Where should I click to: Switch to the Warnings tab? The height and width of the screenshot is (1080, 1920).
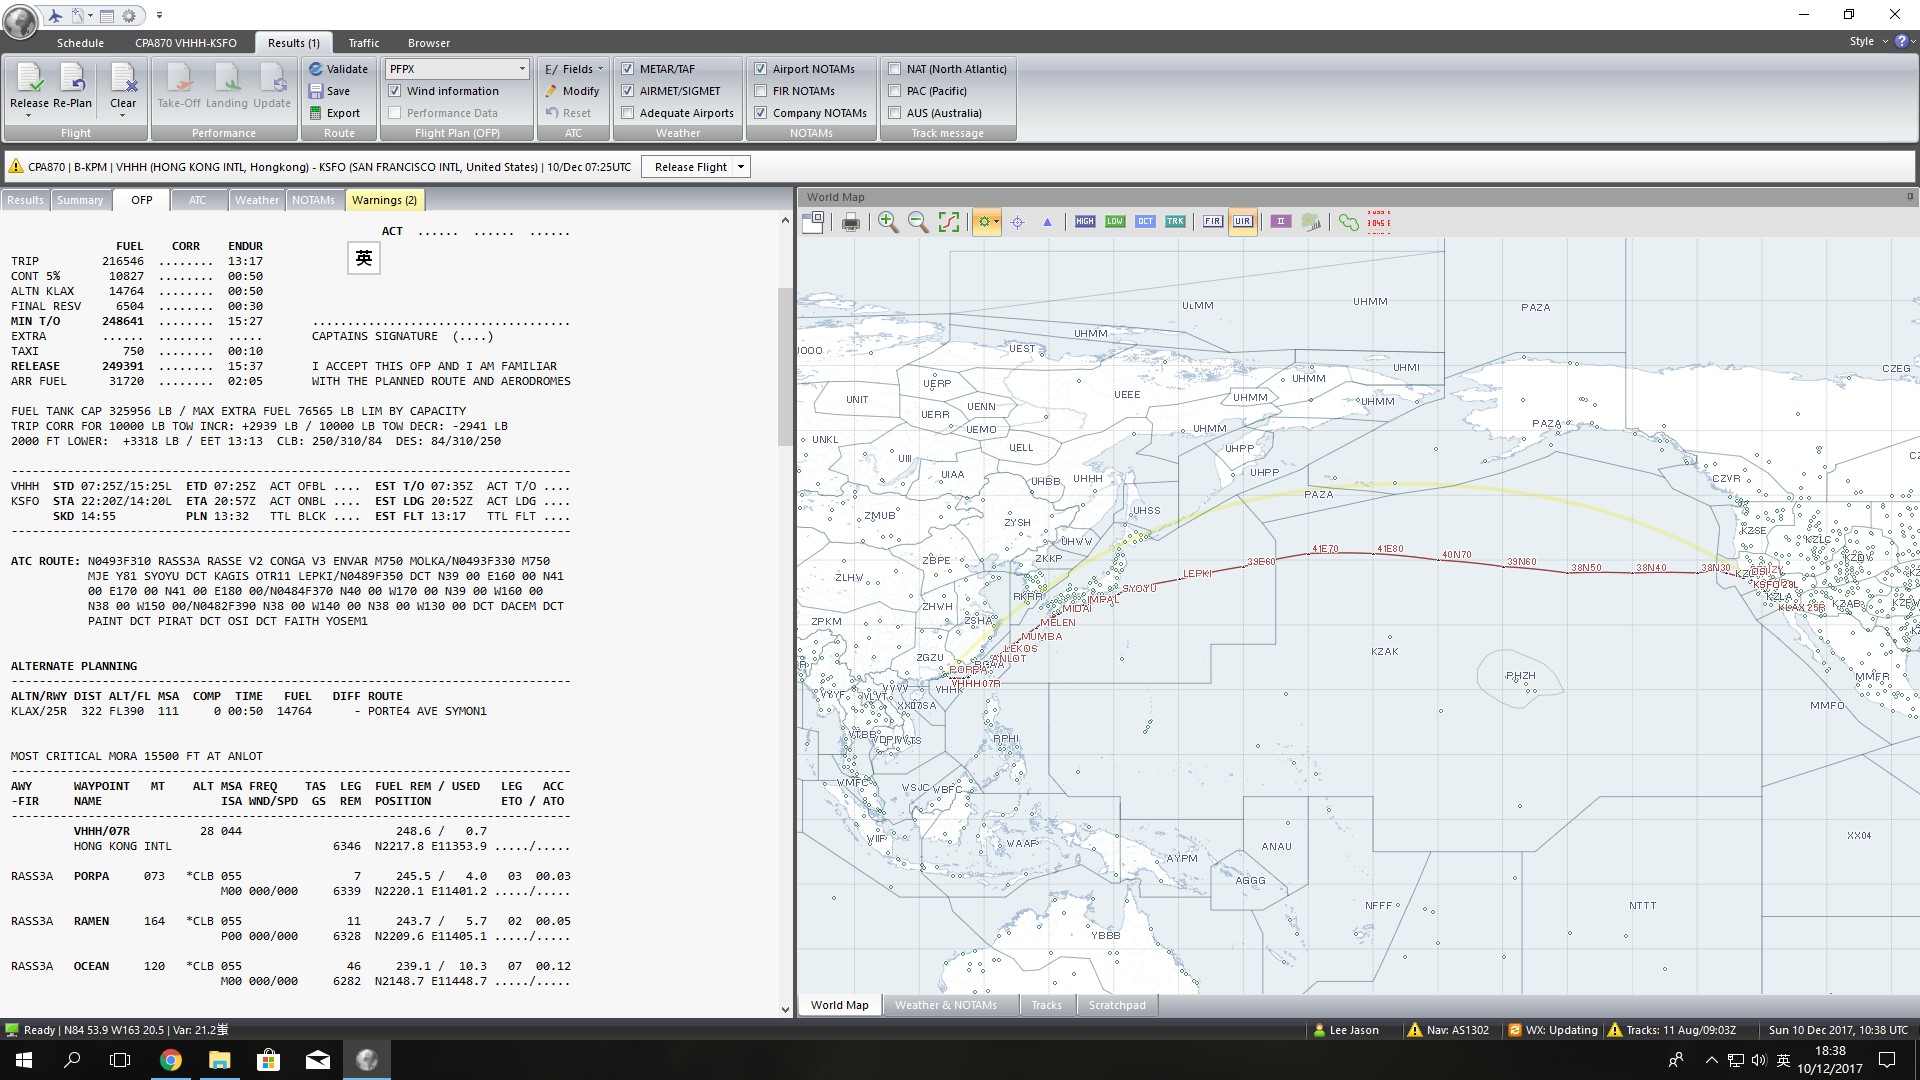(384, 199)
